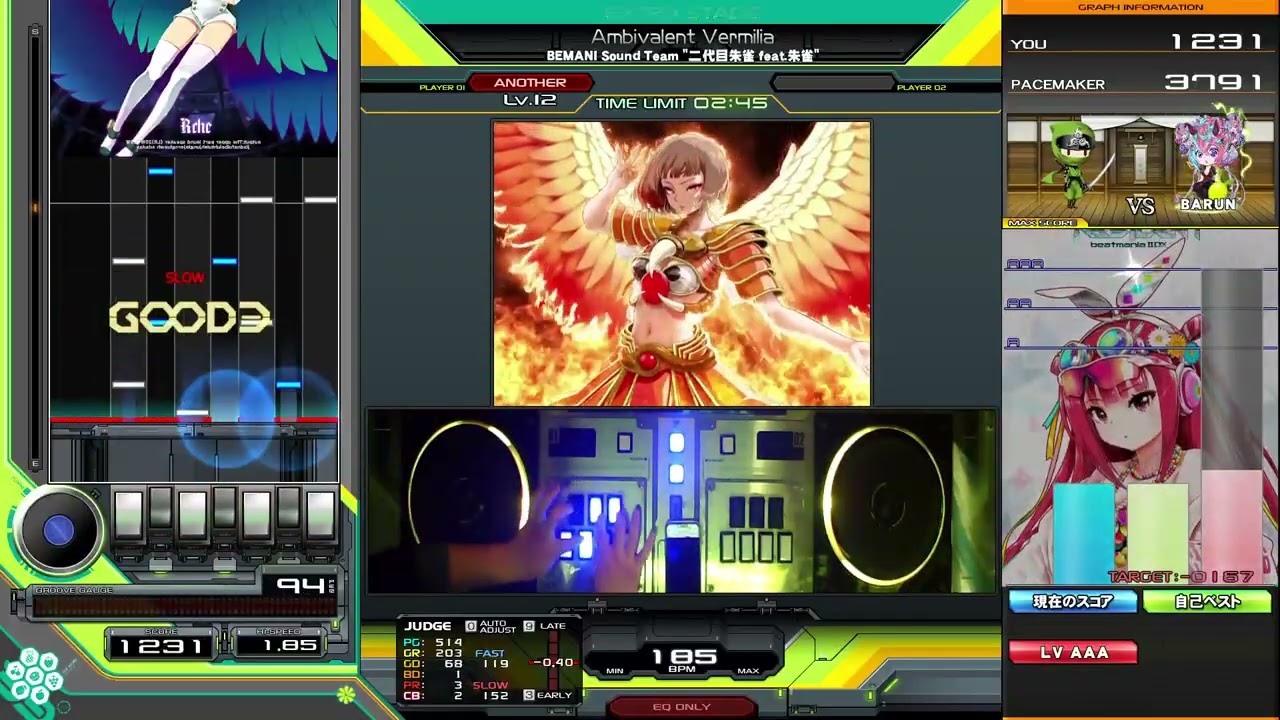Screen dimensions: 1280x720
Task: Click the -0.40 timing offset readout
Action: click(553, 662)
